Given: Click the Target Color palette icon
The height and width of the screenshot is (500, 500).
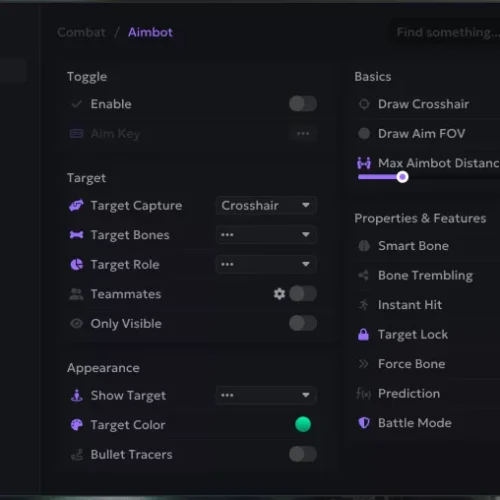Looking at the screenshot, I should (x=77, y=425).
